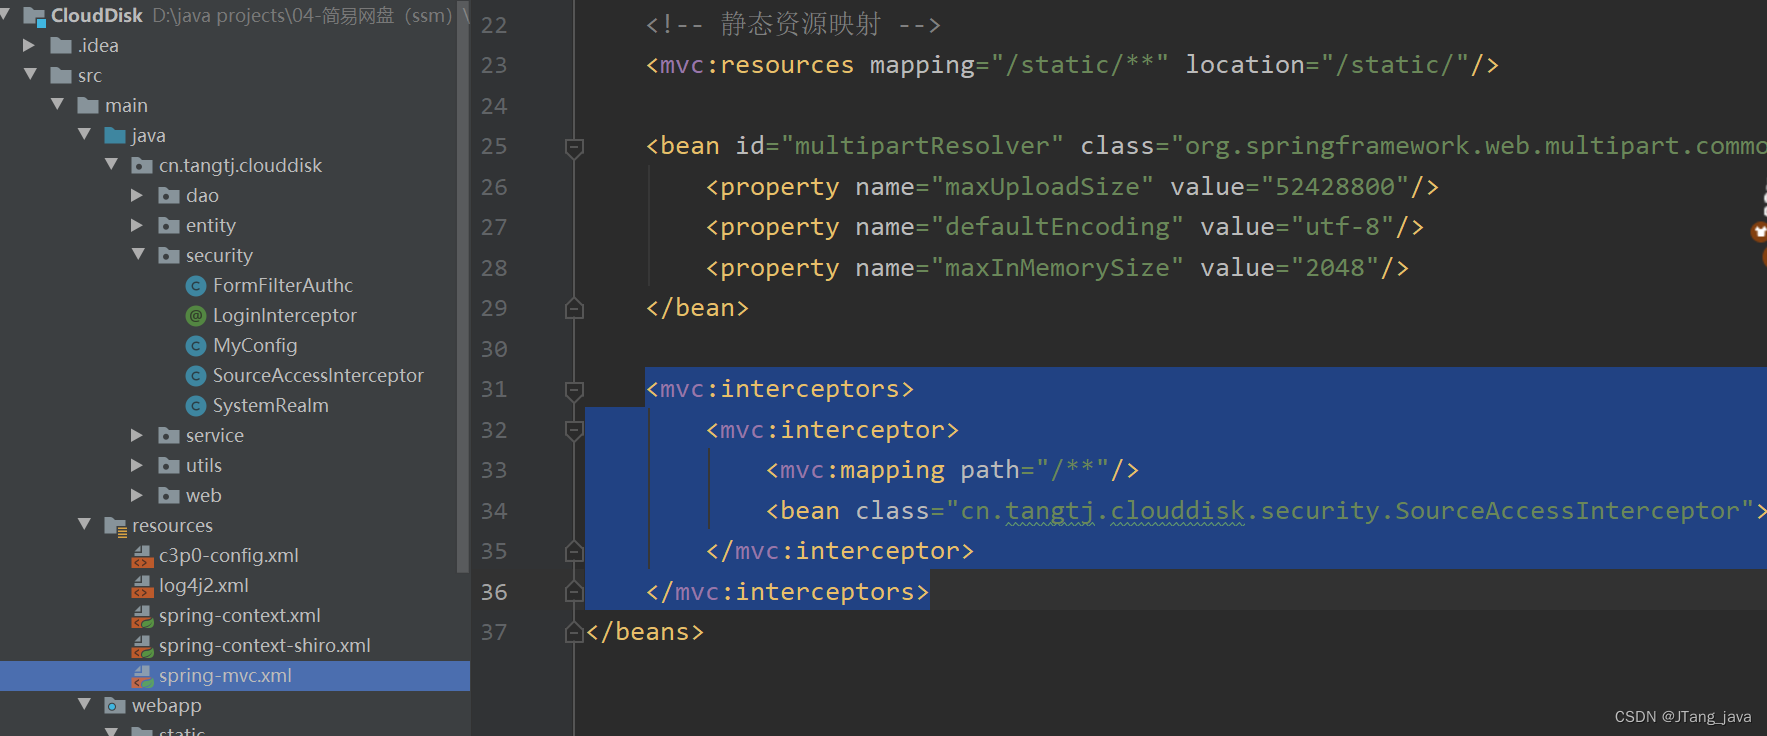Select SourceAccessInterceptor in project tree
Screen dimensions: 1767x736
[318, 376]
